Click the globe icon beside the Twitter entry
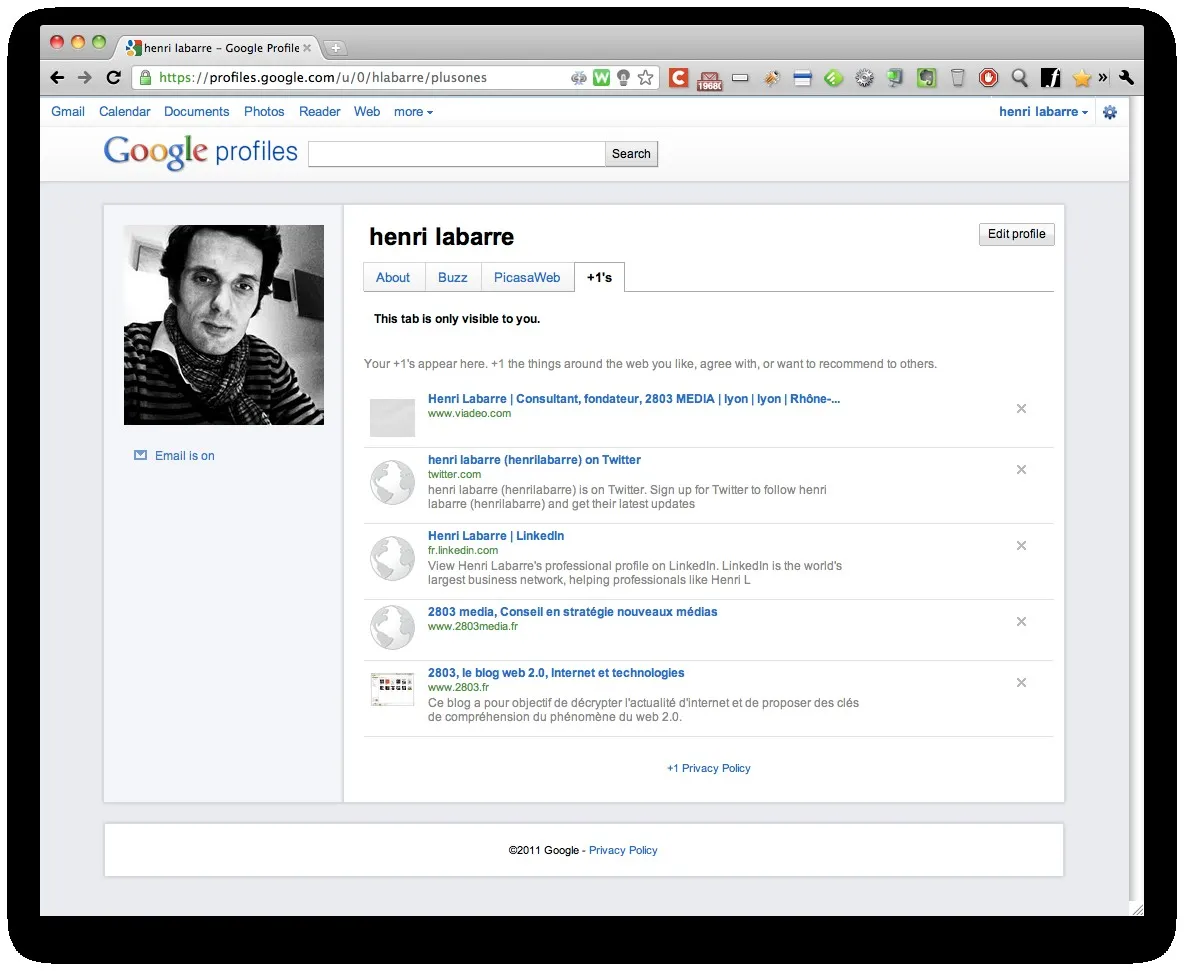 (392, 482)
